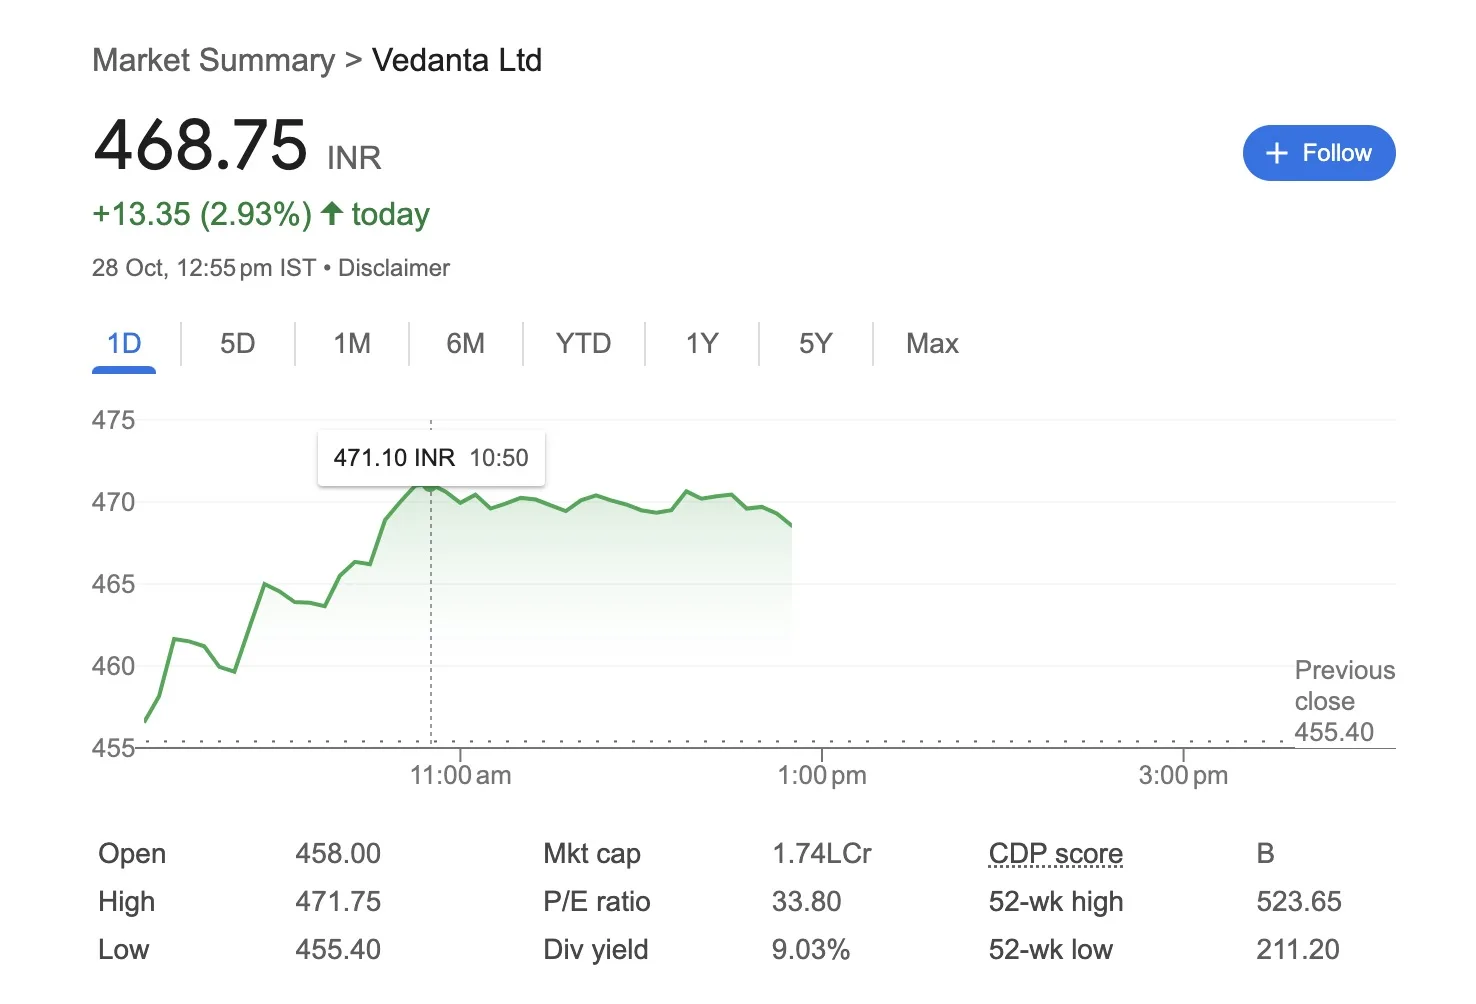Navigate back via Market Summary breadcrumb
Image resolution: width=1476 pixels, height=1004 pixels.
point(213,60)
